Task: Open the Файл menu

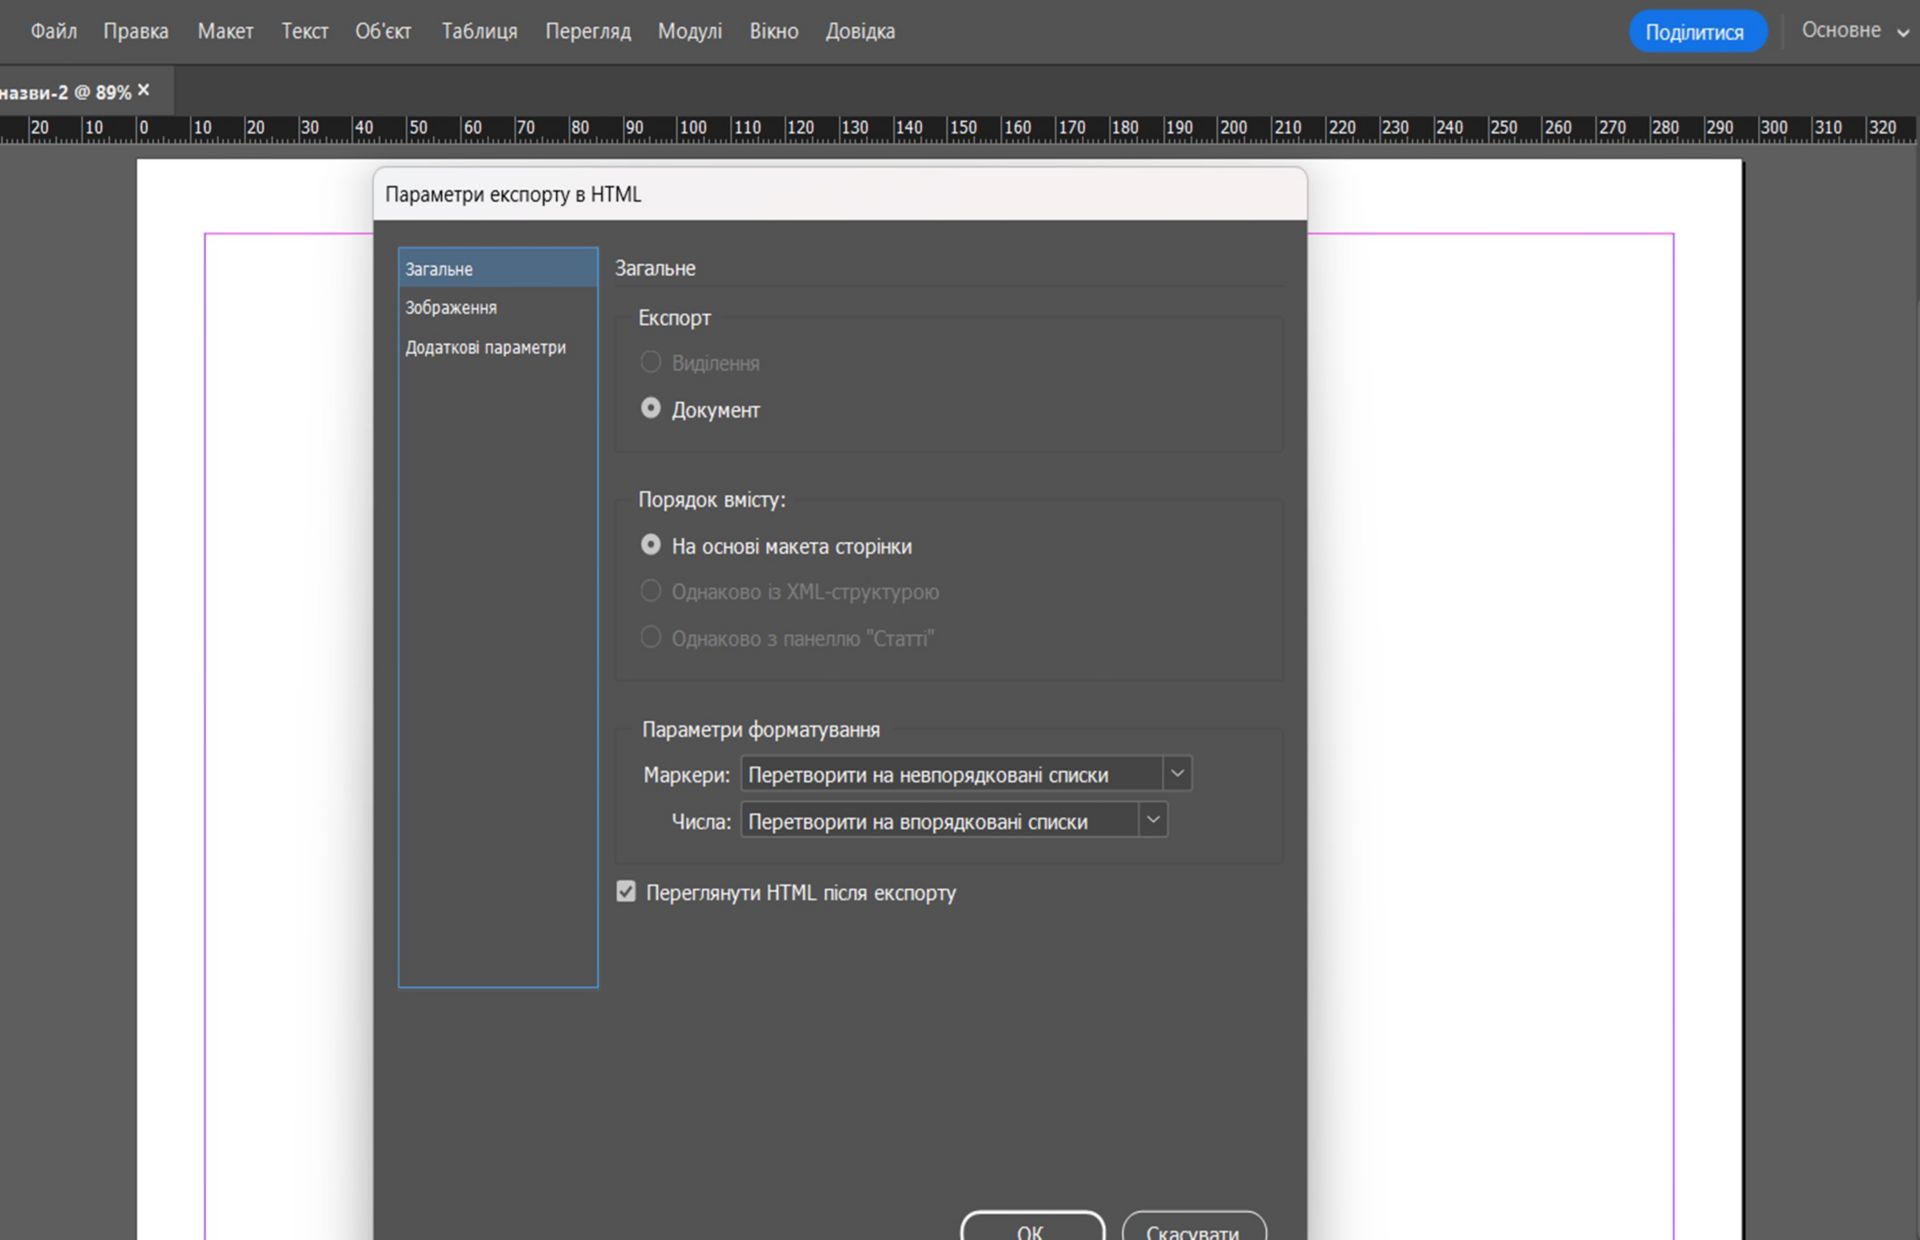Action: pyautogui.click(x=53, y=31)
